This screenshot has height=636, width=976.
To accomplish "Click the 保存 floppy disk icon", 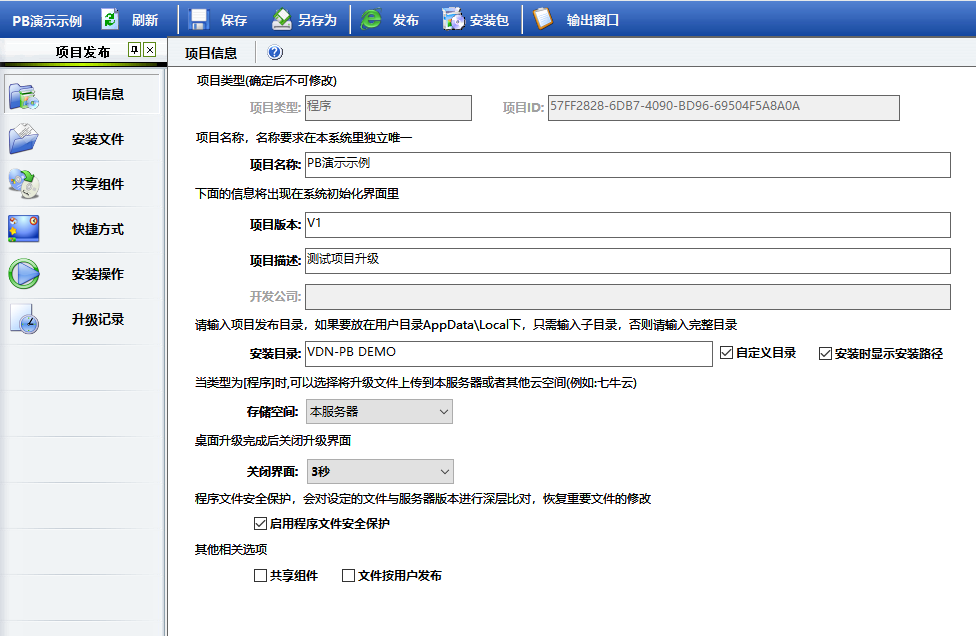I will 198,19.
